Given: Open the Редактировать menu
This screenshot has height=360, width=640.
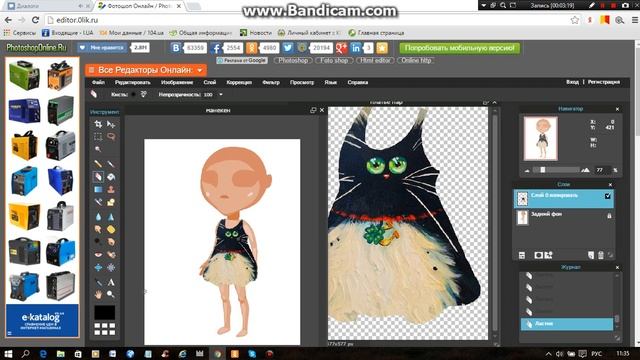Looking at the screenshot, I should 132,82.
